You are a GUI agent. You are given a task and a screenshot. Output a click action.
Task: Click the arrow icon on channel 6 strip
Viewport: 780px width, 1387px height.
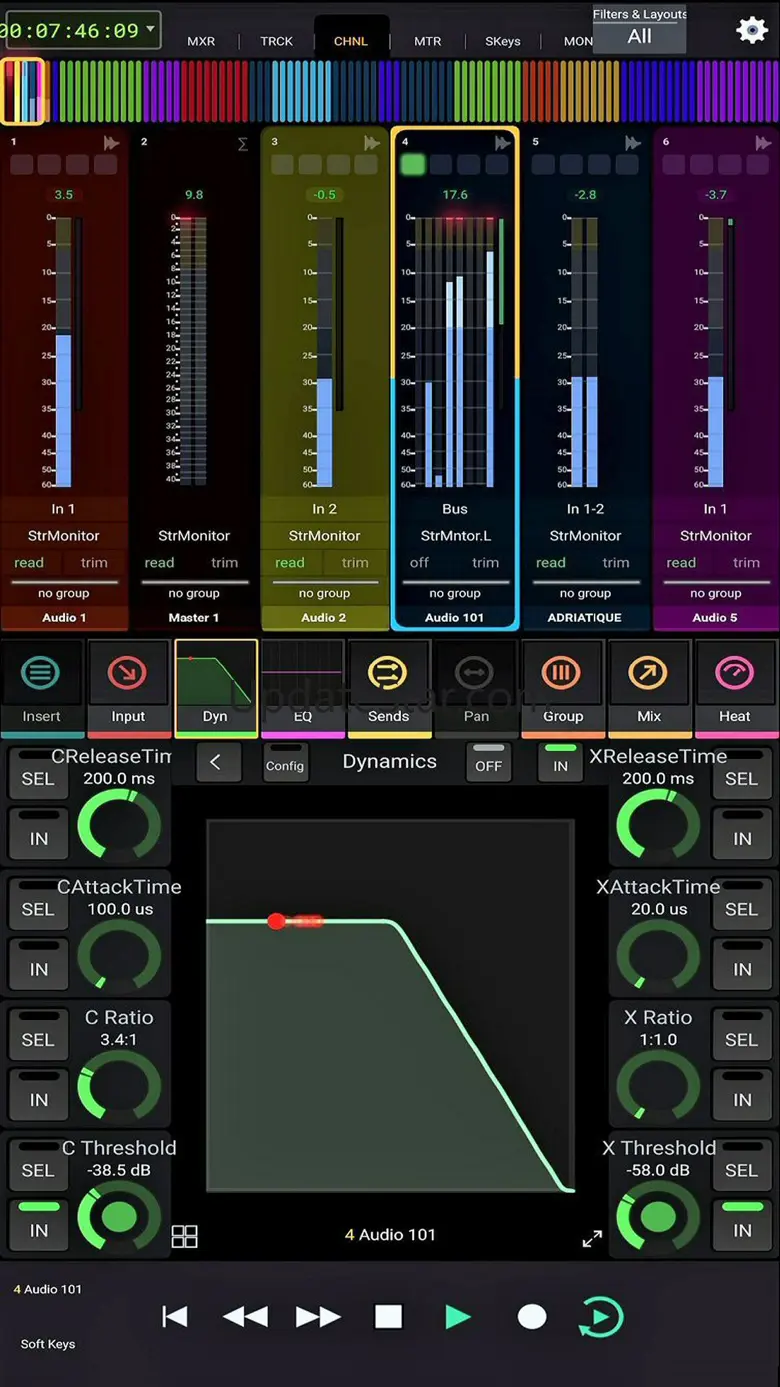click(x=763, y=143)
